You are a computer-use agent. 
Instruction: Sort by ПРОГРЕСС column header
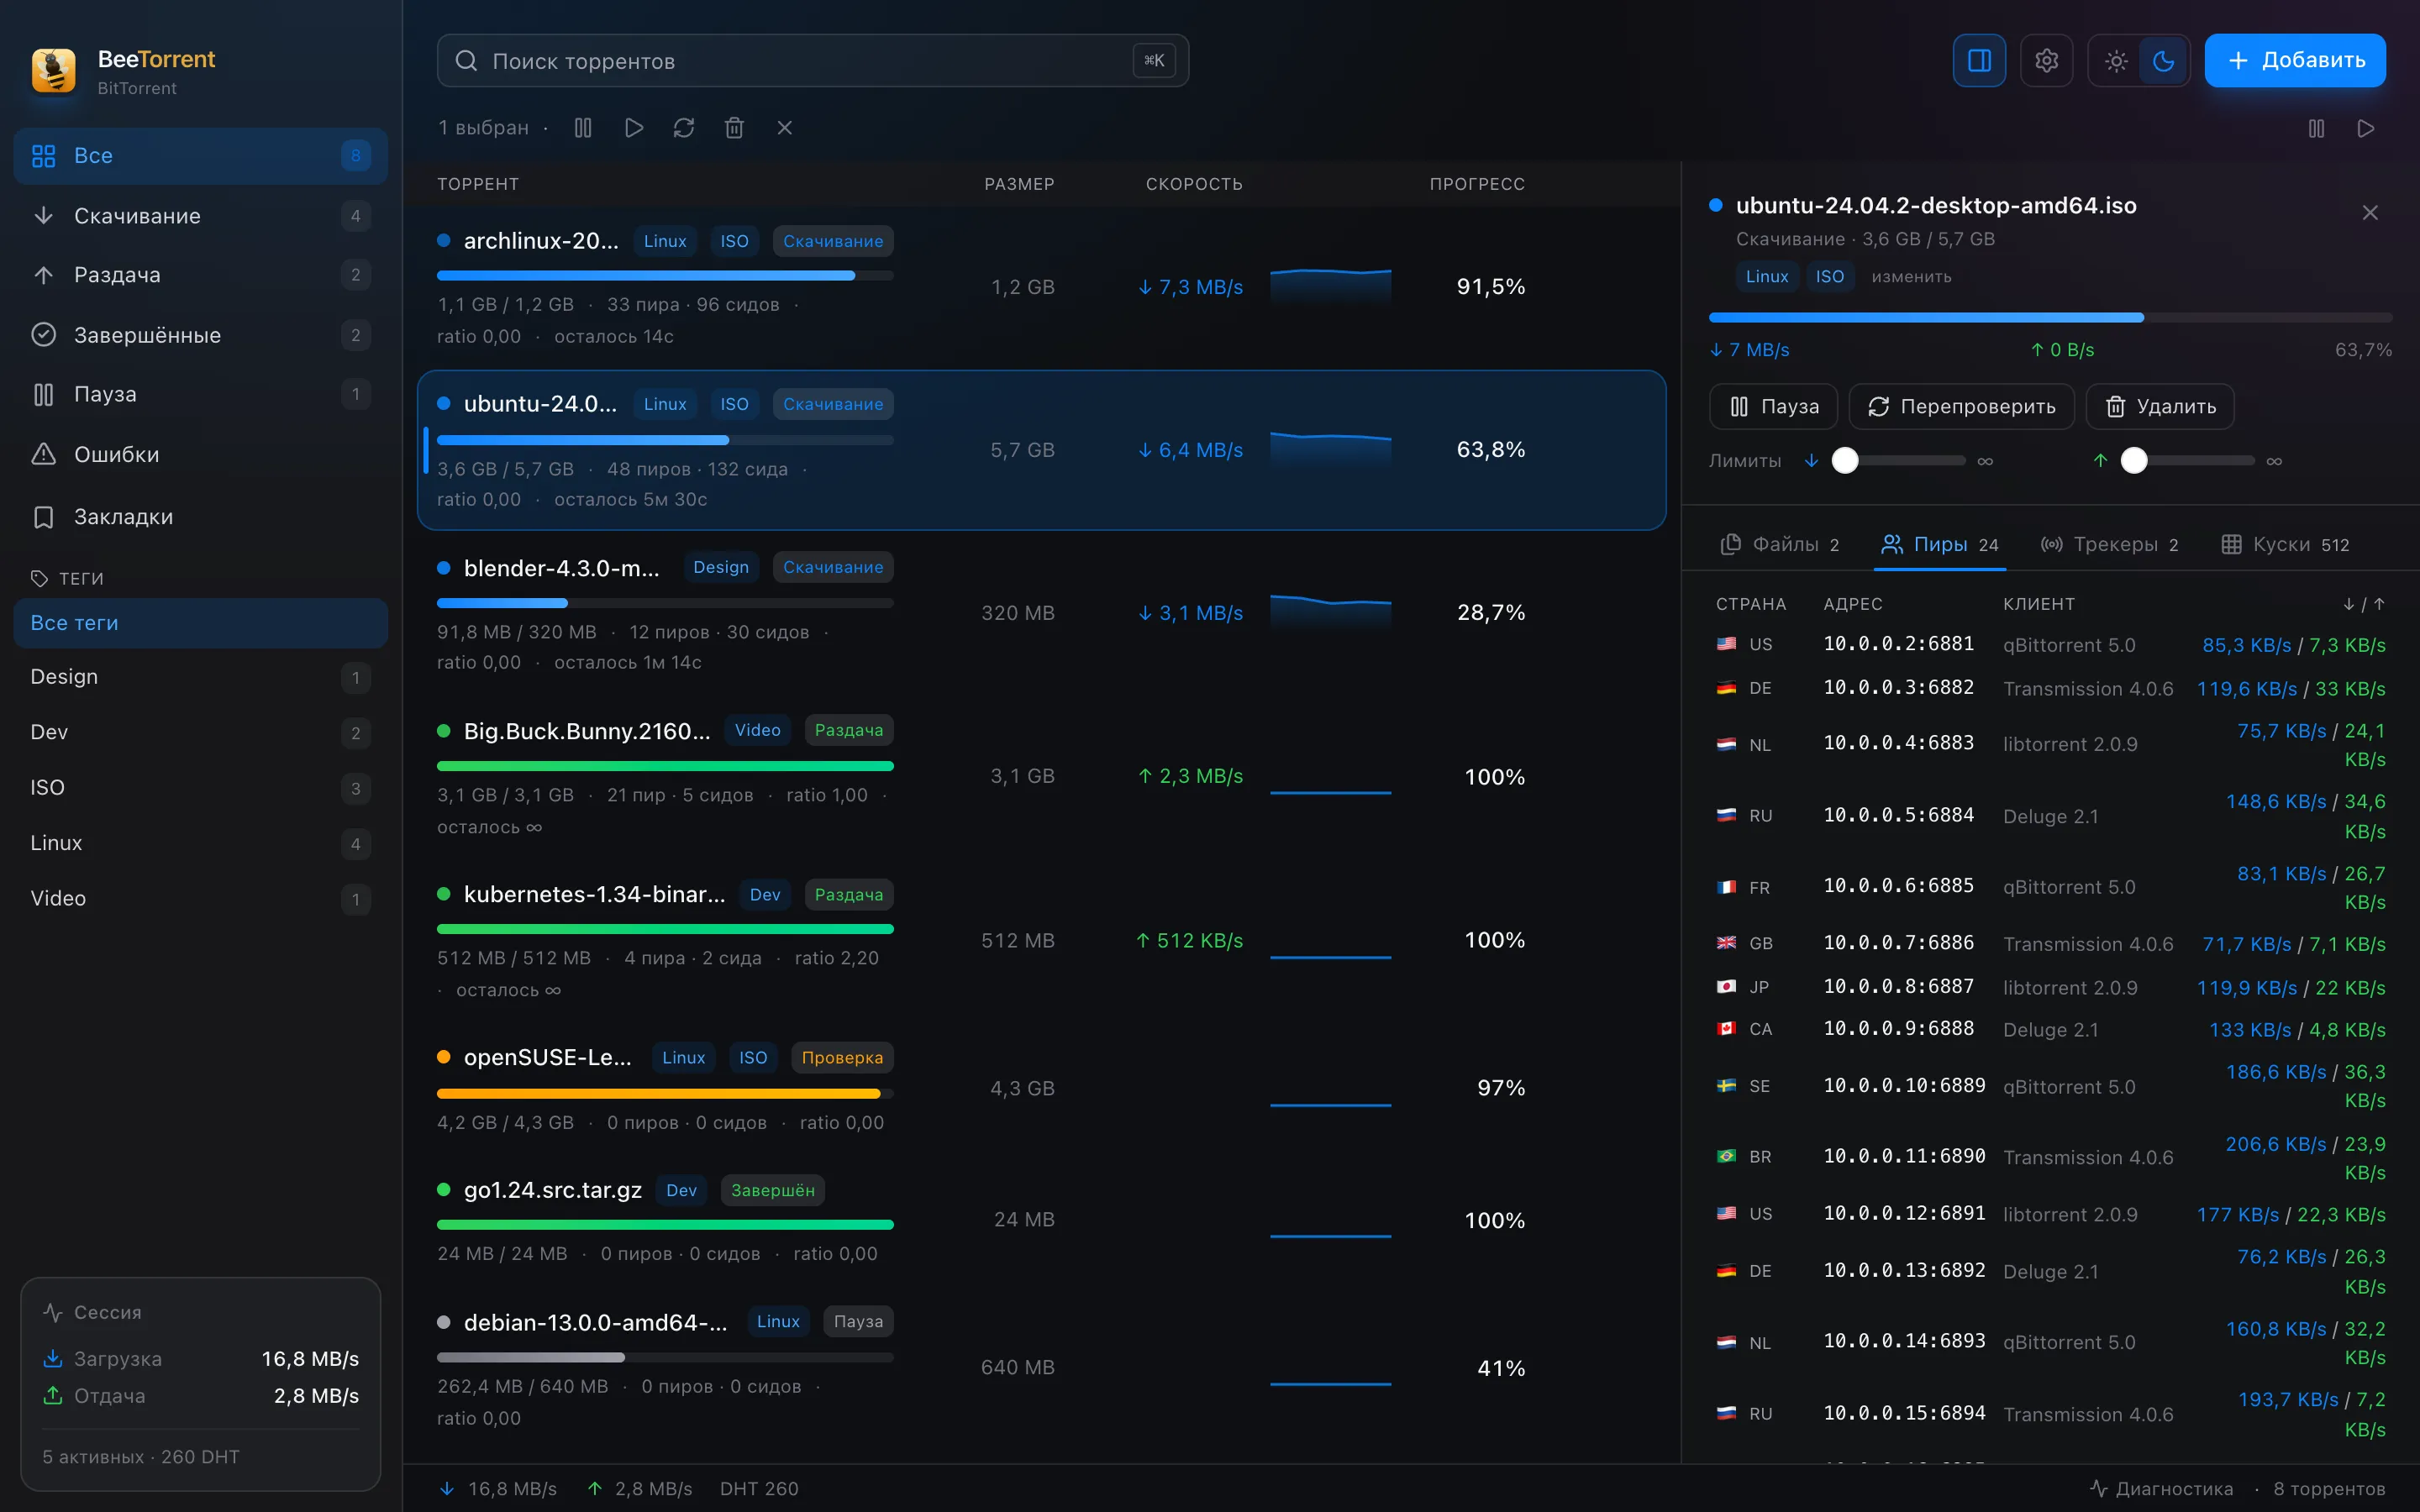1477,184
